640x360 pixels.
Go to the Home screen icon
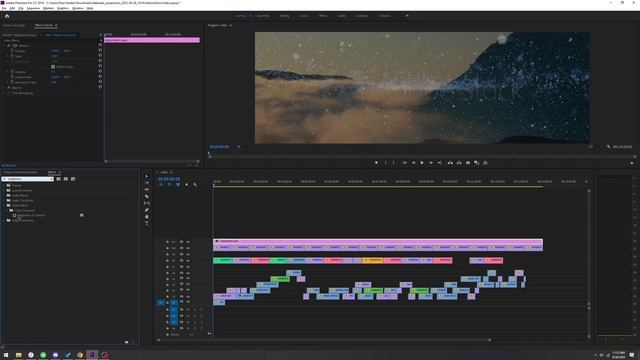7,16
